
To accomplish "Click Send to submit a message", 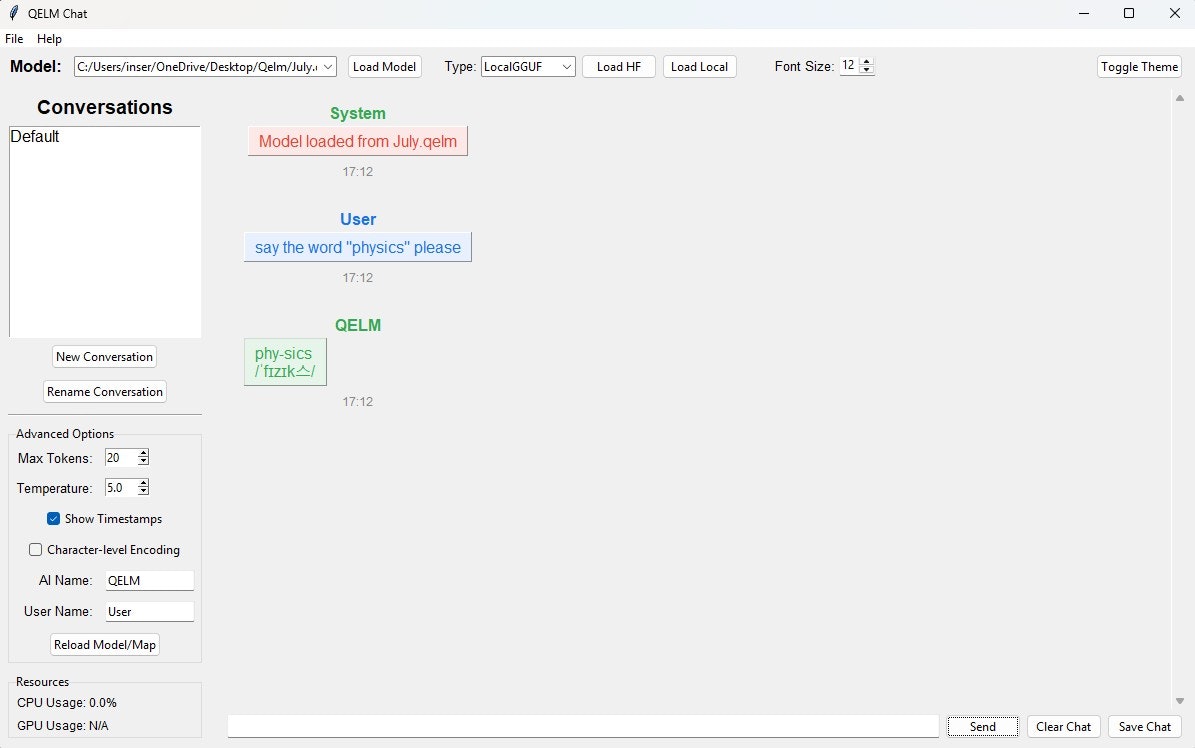I will [x=982, y=726].
